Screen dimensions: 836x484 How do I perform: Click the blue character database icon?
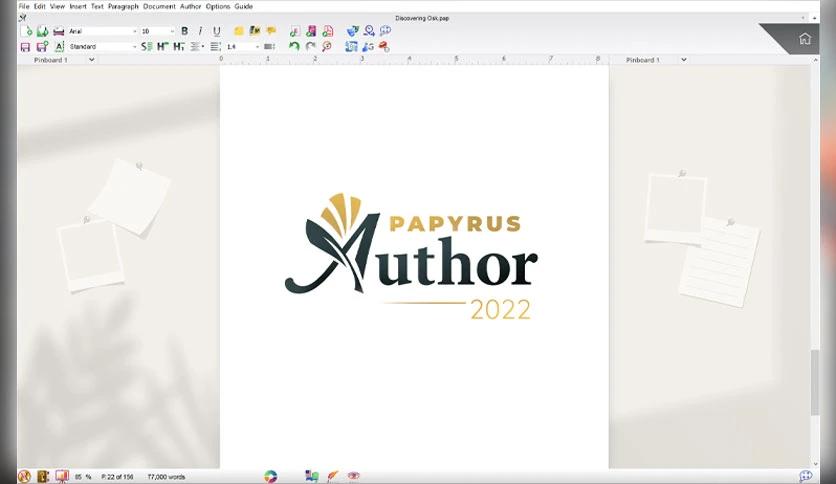click(x=368, y=47)
